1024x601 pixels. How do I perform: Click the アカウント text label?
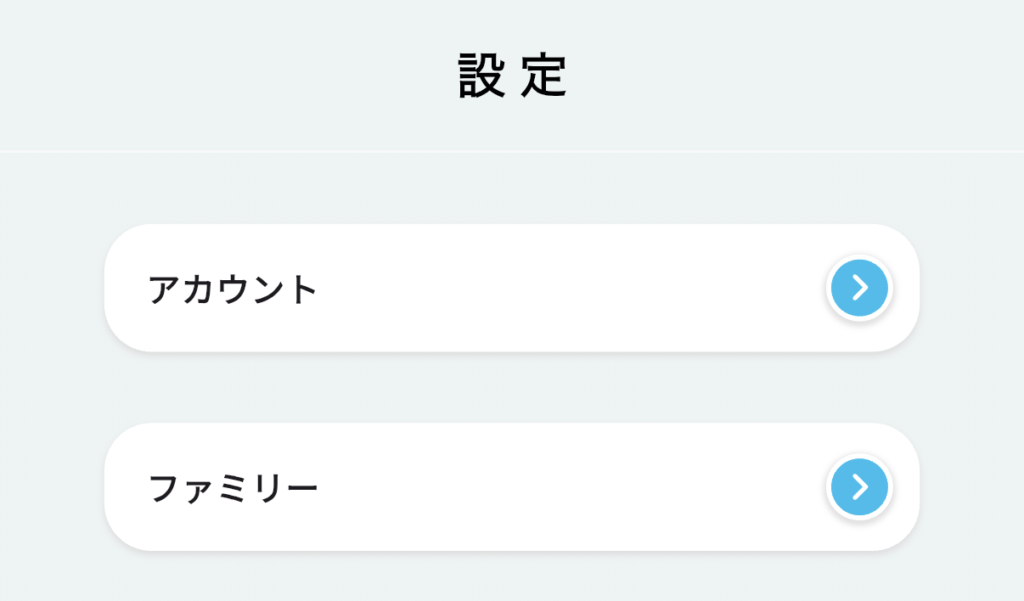point(233,290)
